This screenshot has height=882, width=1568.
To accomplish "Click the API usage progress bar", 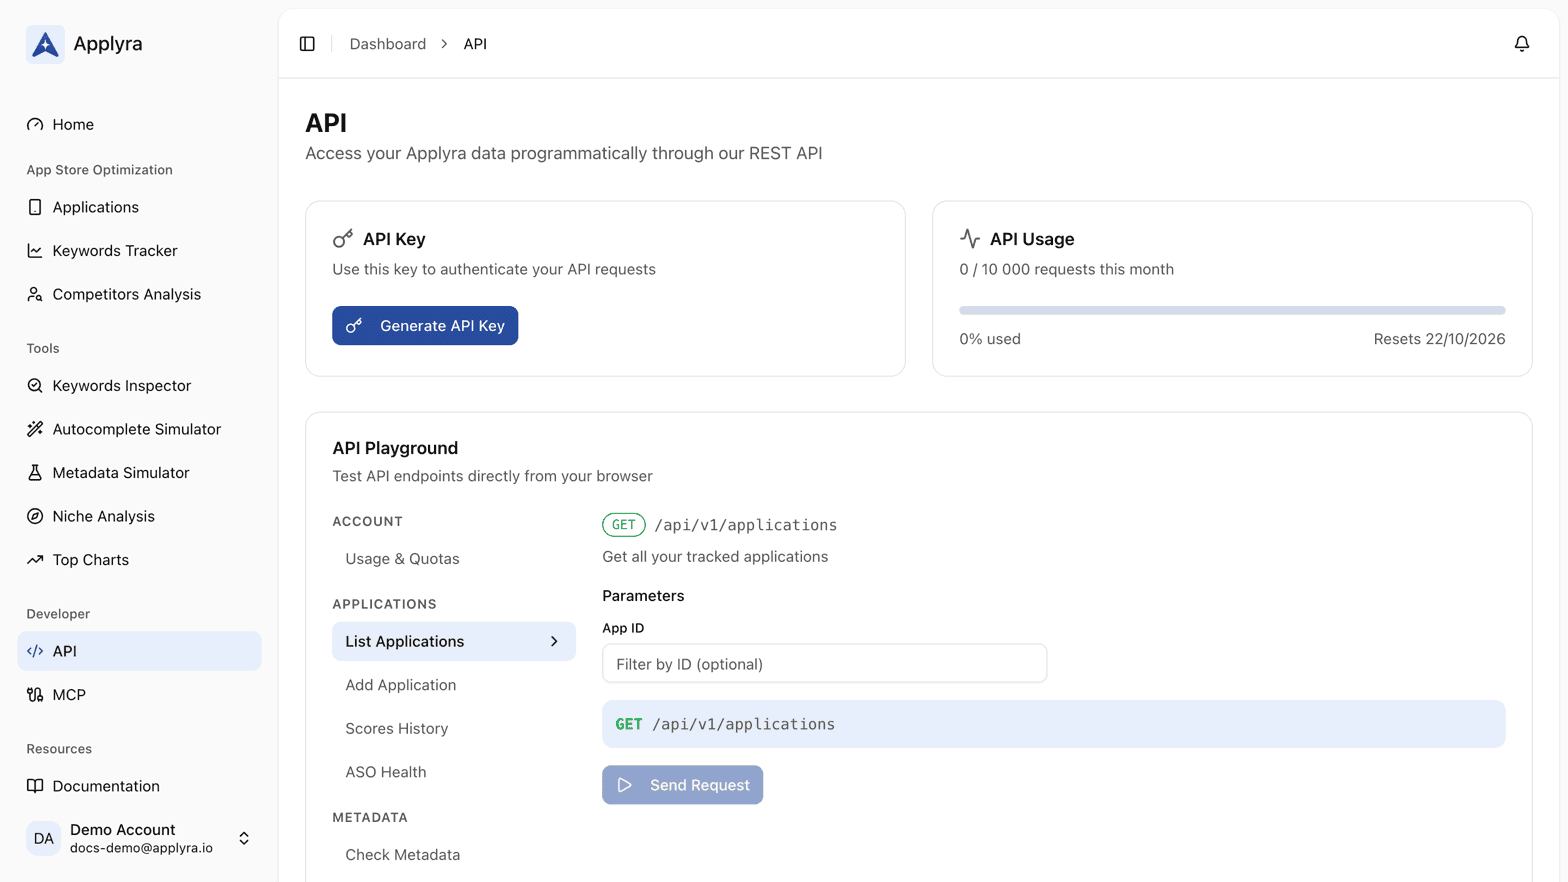I will click(x=1232, y=311).
